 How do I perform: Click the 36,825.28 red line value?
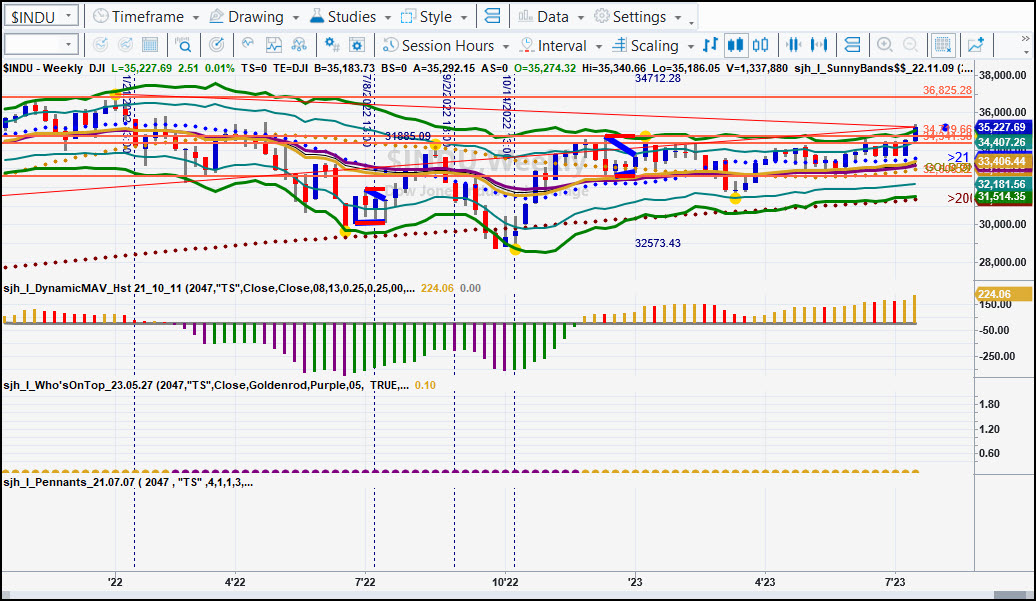[x=947, y=90]
